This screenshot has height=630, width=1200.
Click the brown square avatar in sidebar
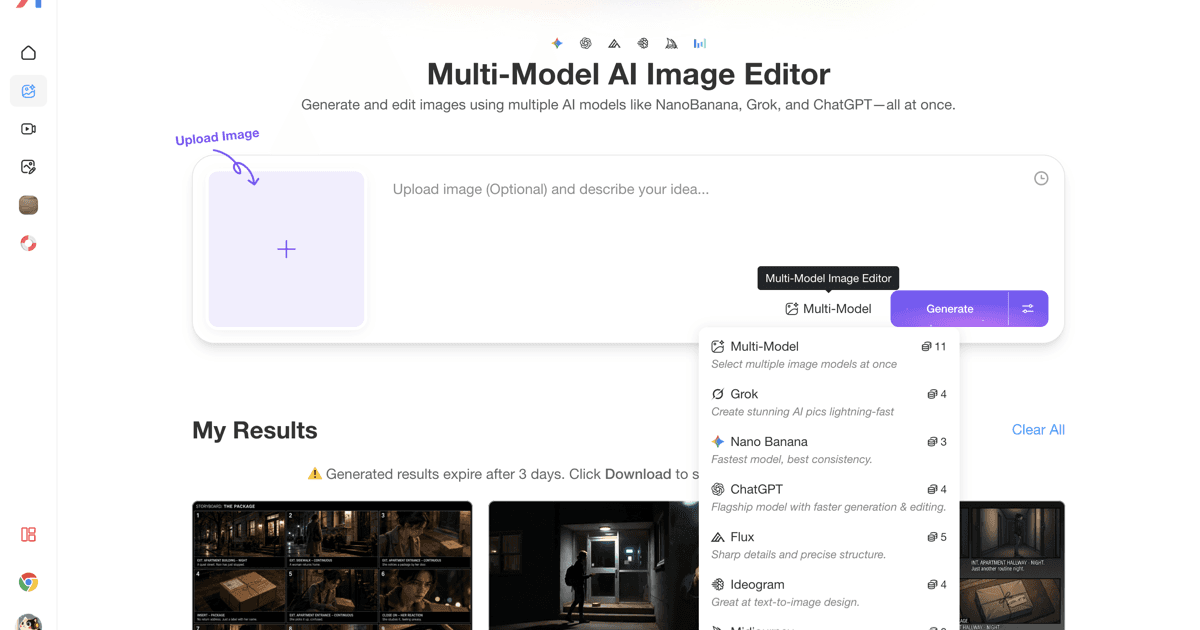(28, 205)
